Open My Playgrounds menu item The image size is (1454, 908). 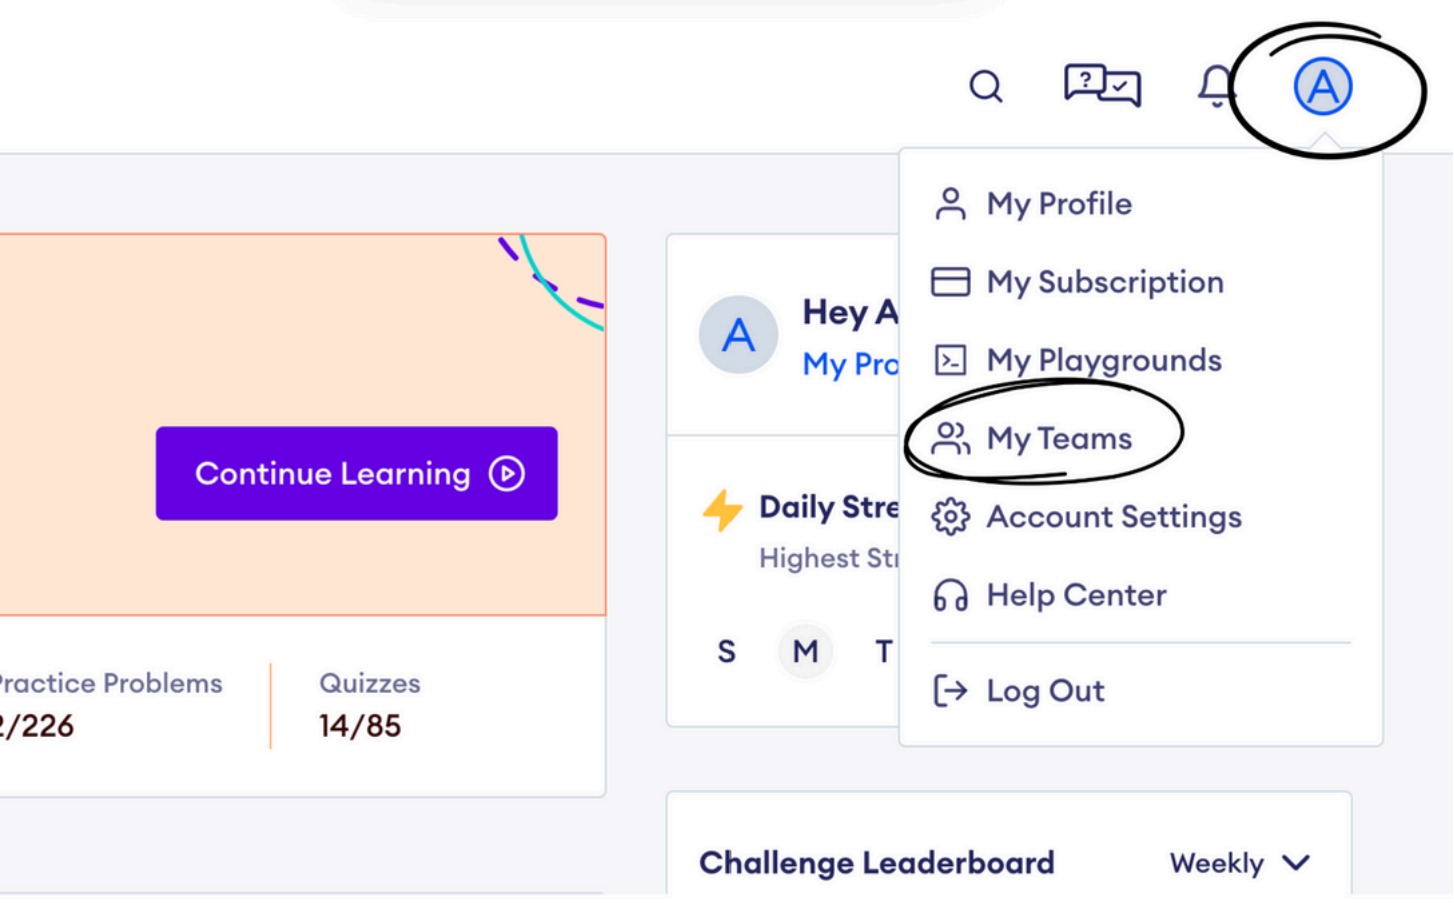click(1103, 360)
